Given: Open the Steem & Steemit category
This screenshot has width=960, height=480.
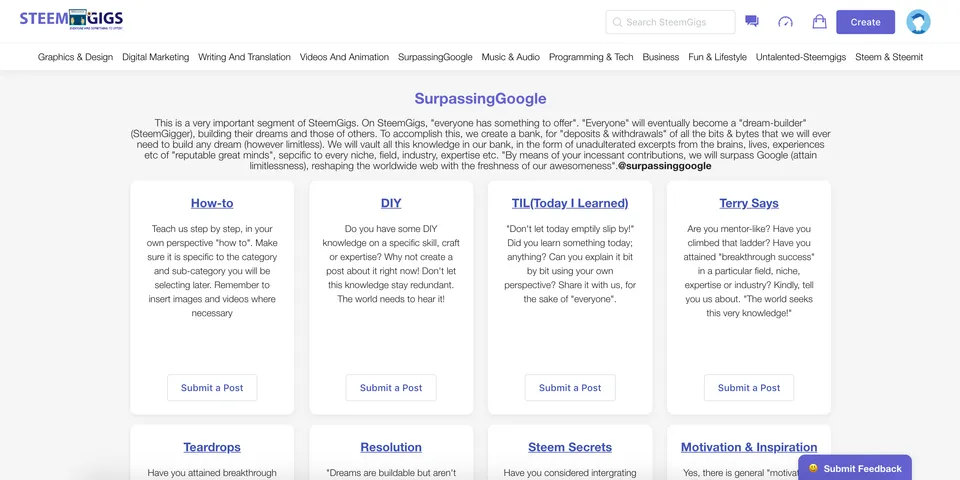Looking at the screenshot, I should coord(889,57).
